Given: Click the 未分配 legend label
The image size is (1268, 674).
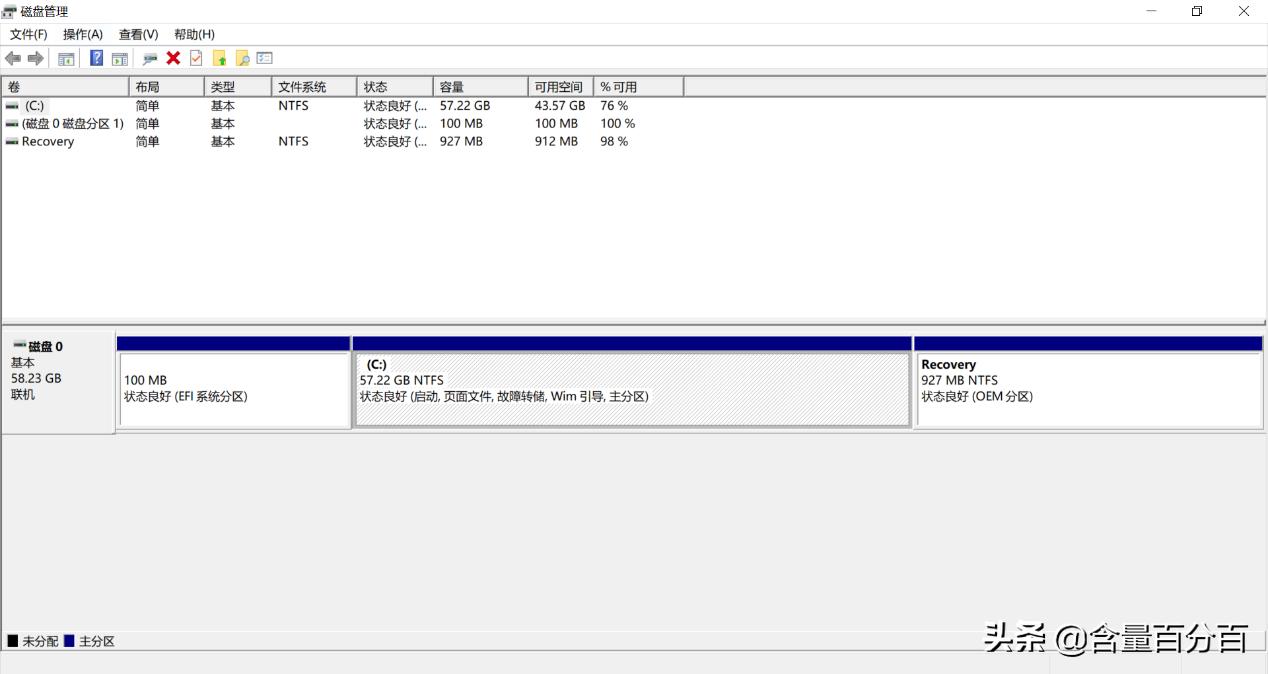Looking at the screenshot, I should coord(41,641).
